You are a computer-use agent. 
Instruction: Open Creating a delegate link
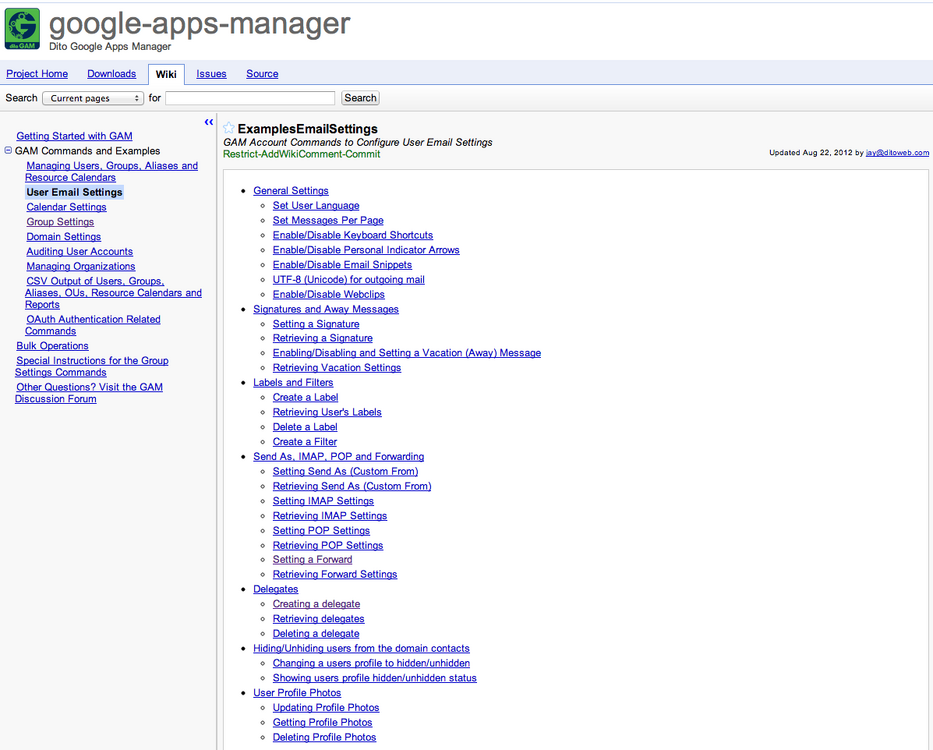coord(317,604)
